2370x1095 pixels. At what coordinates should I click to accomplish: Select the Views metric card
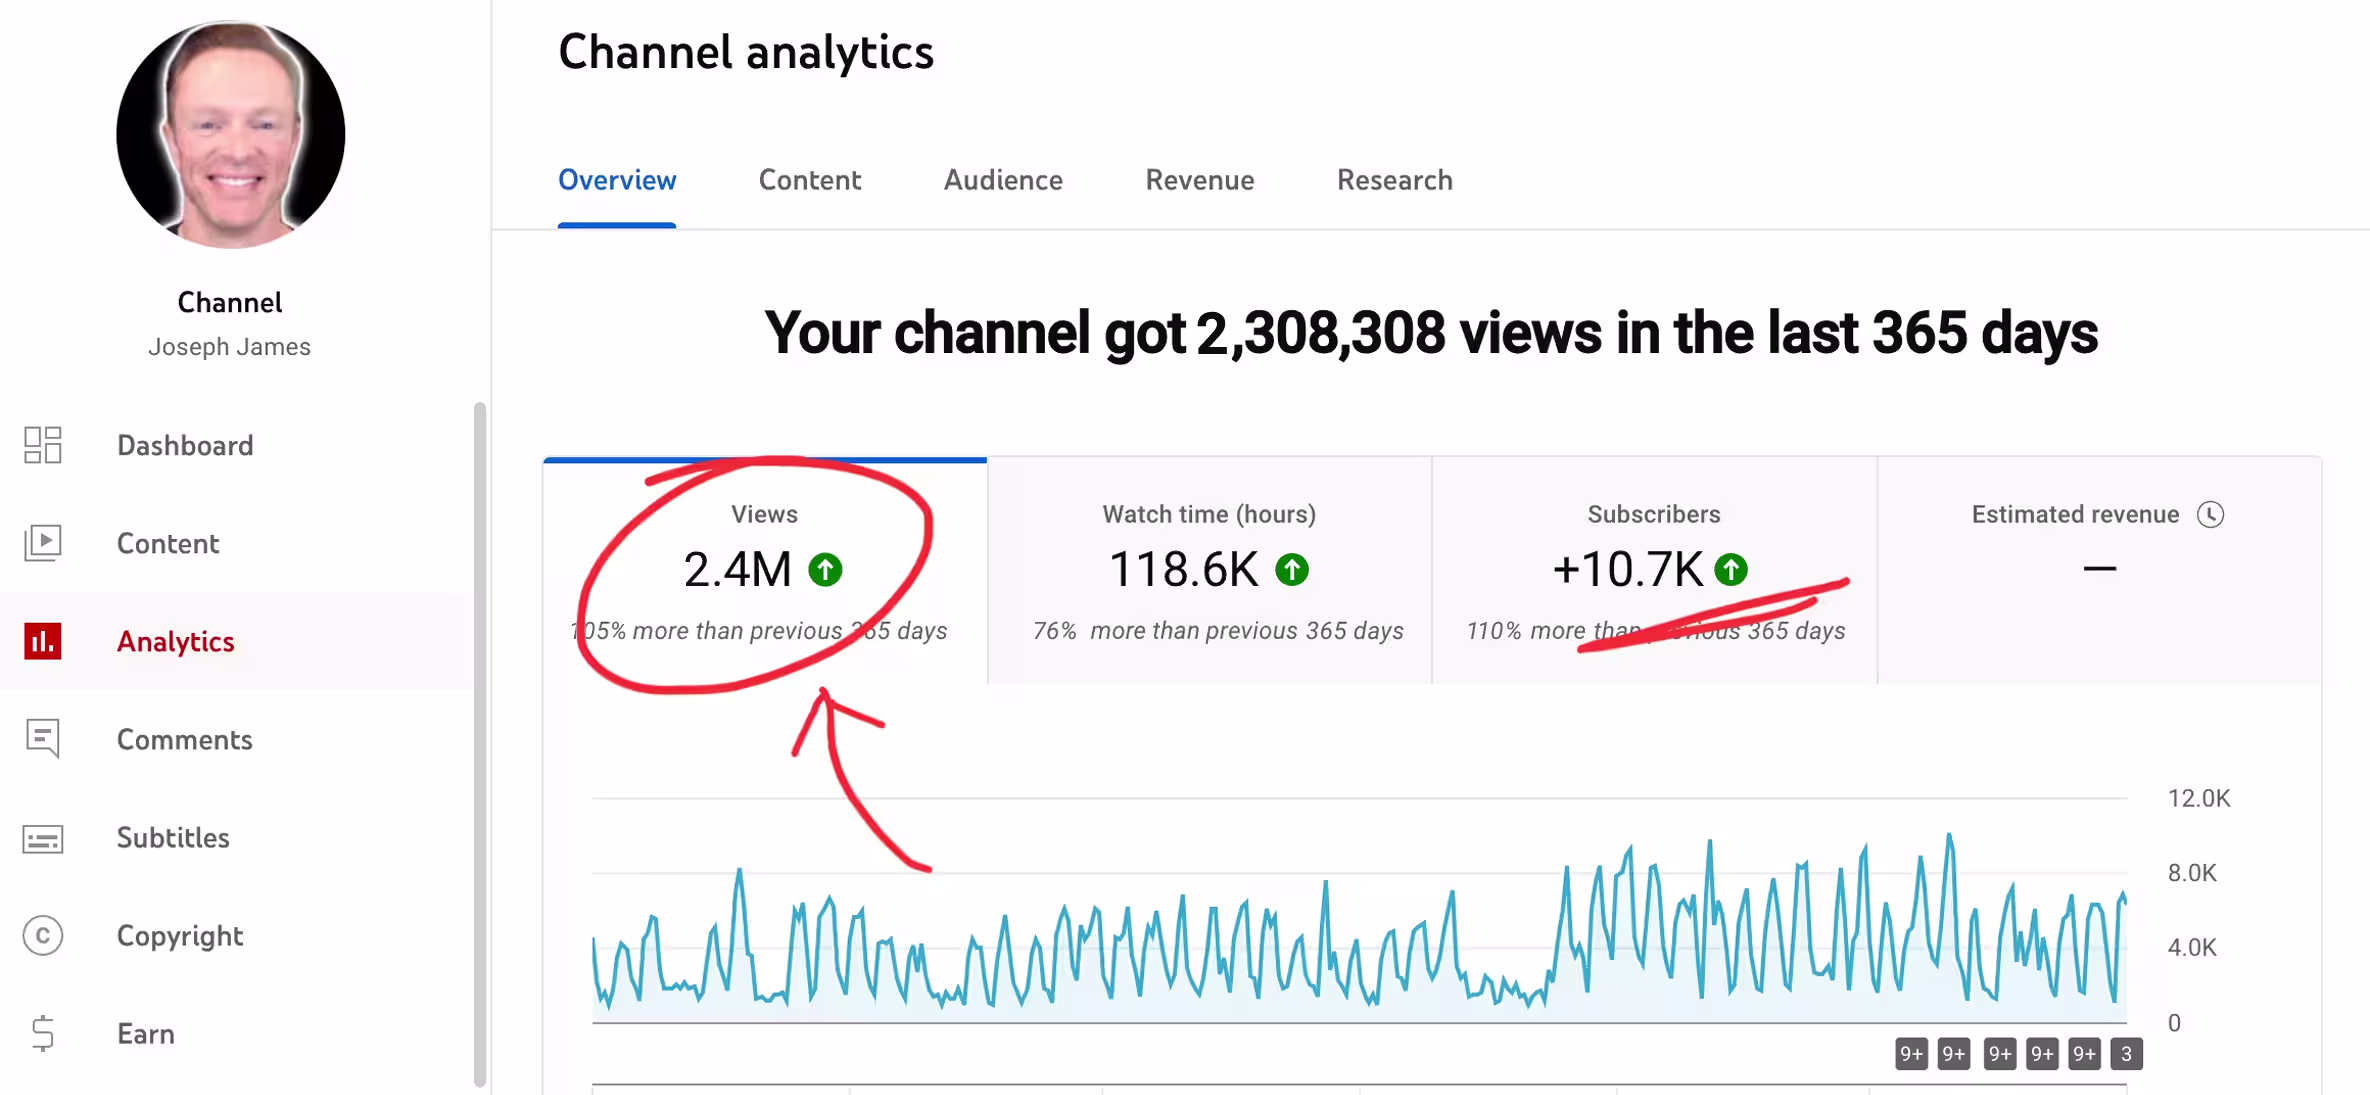pos(765,571)
